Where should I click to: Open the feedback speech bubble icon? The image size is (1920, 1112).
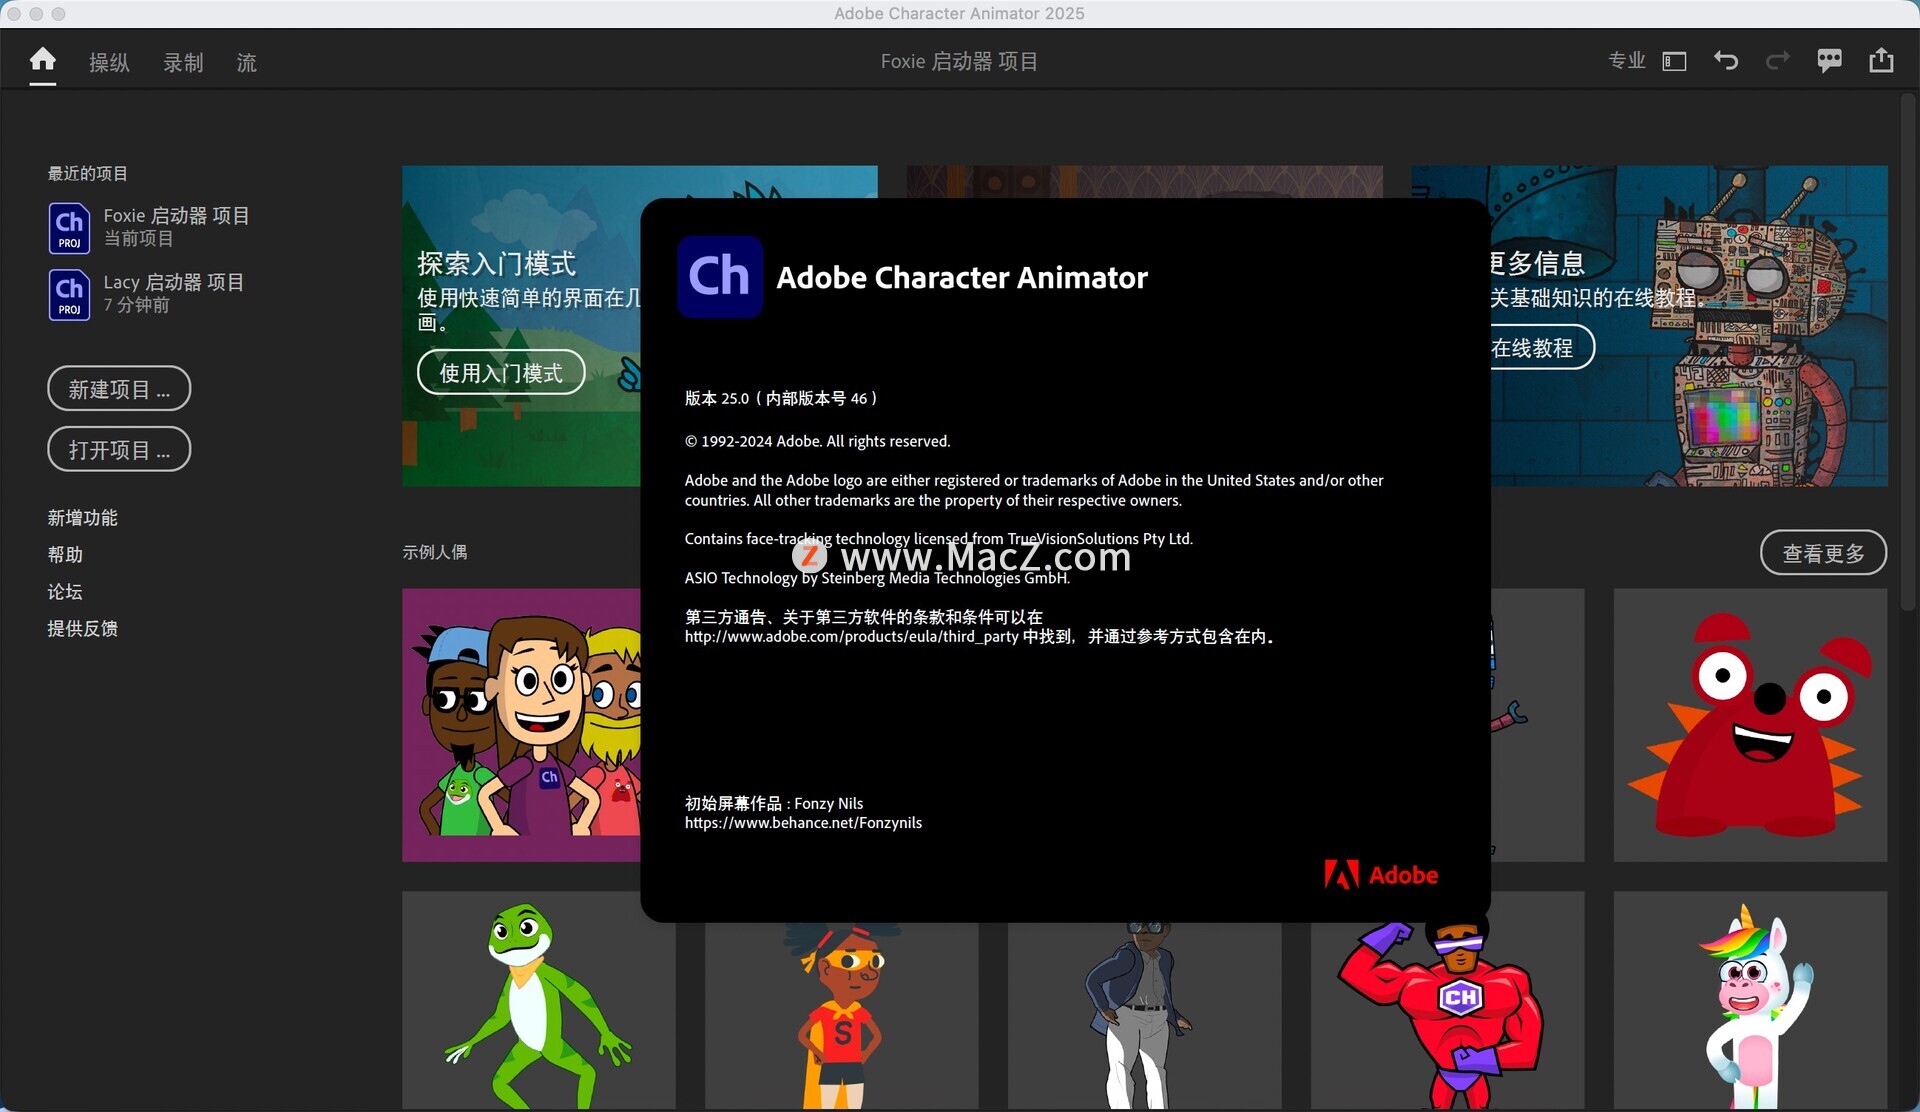(x=1829, y=61)
